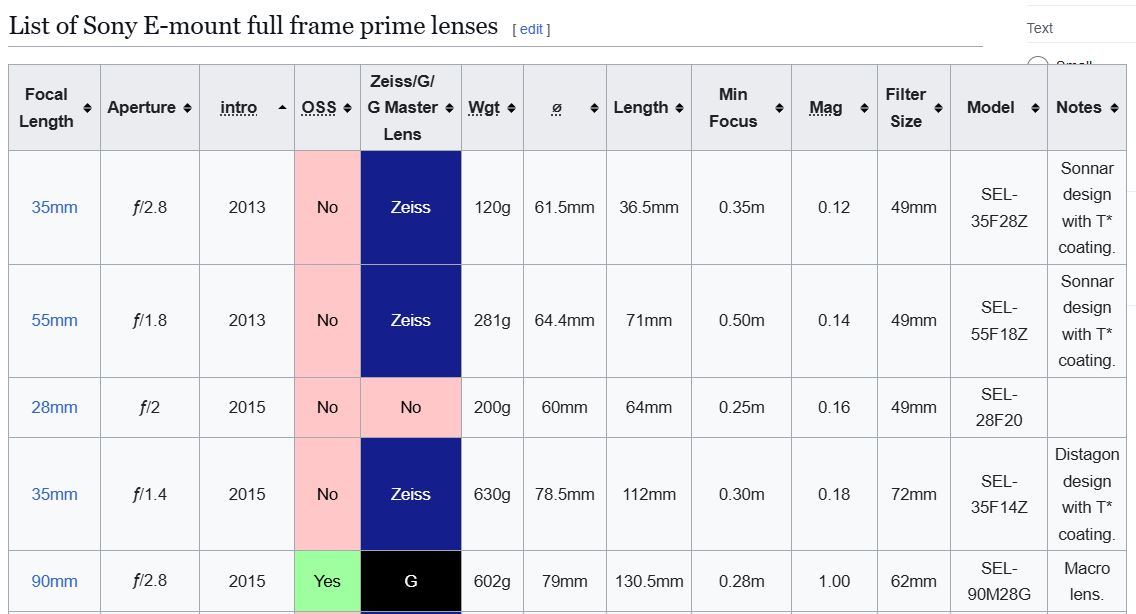Sort by Length column arrows
The width and height of the screenshot is (1136, 614).
tap(679, 108)
